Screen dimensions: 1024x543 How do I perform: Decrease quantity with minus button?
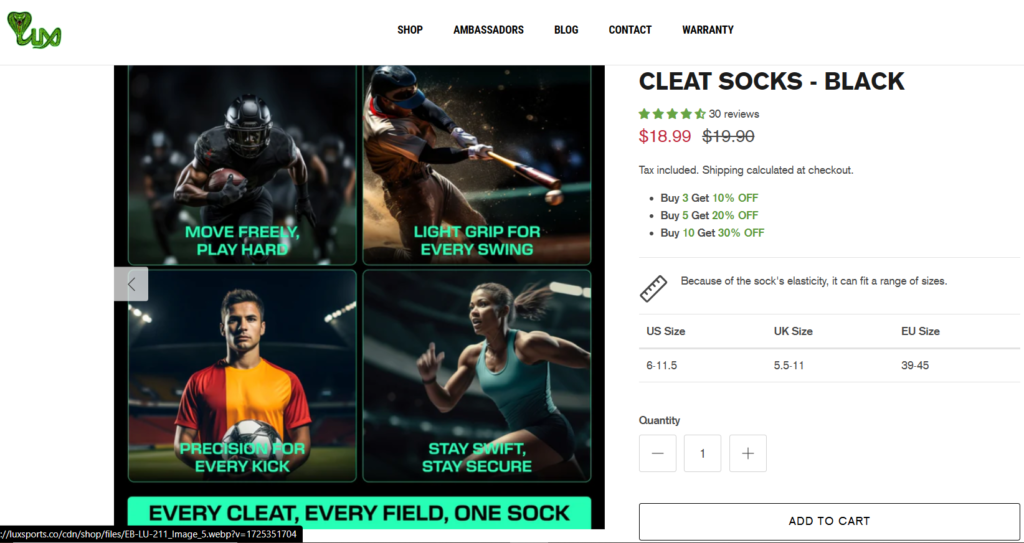[658, 453]
